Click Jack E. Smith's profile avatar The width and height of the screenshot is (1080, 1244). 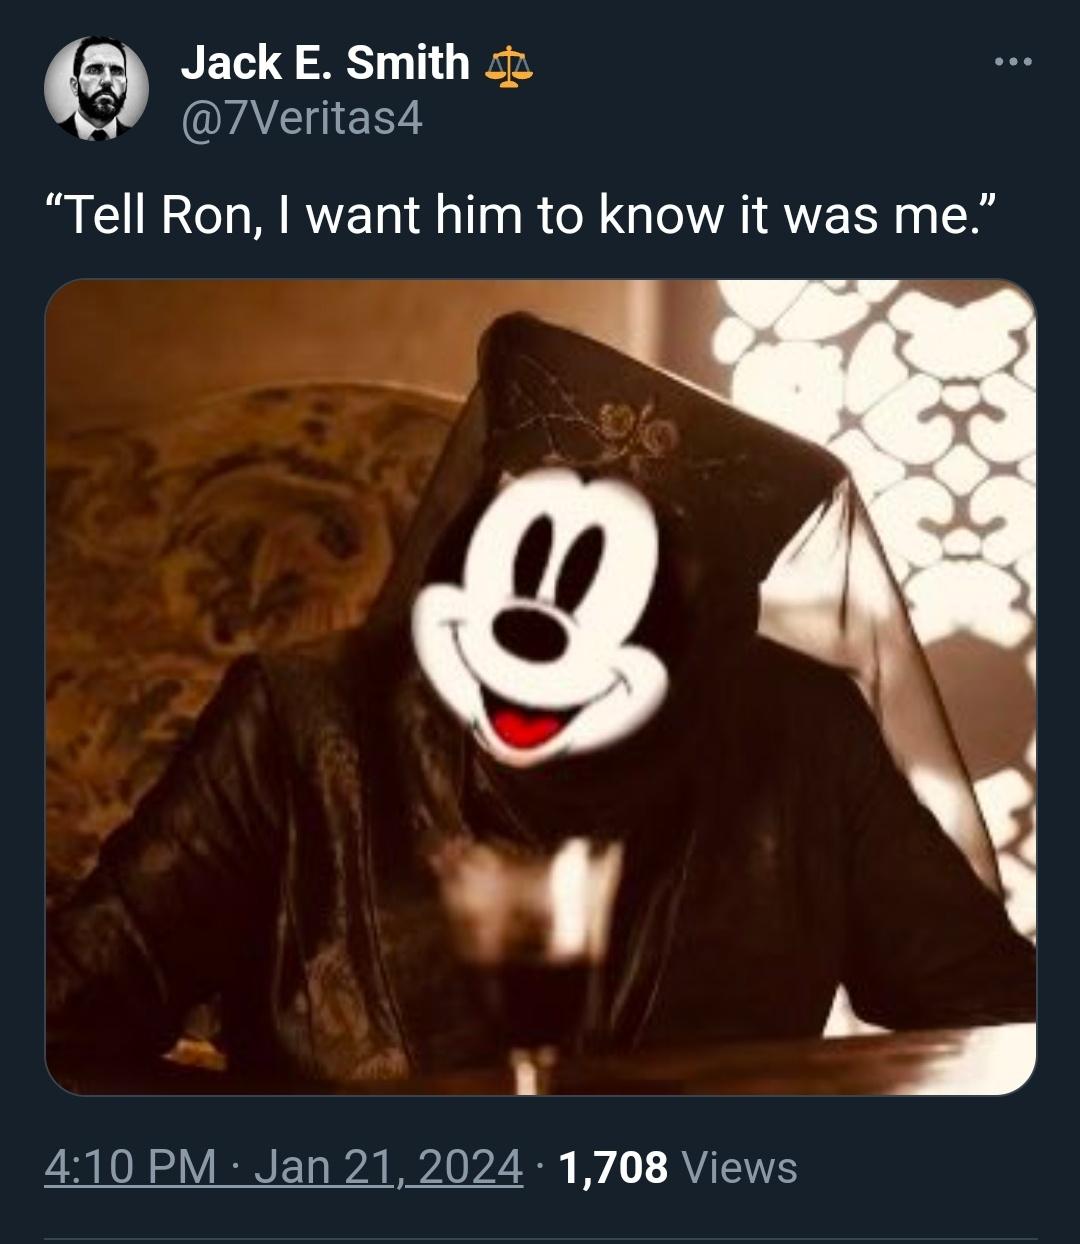point(97,89)
